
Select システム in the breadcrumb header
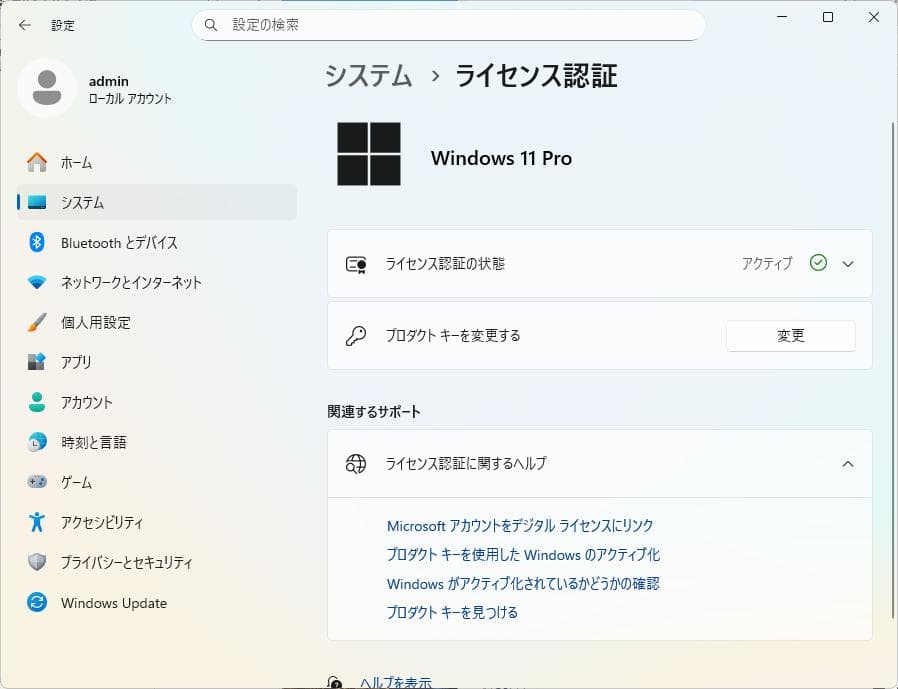(367, 76)
